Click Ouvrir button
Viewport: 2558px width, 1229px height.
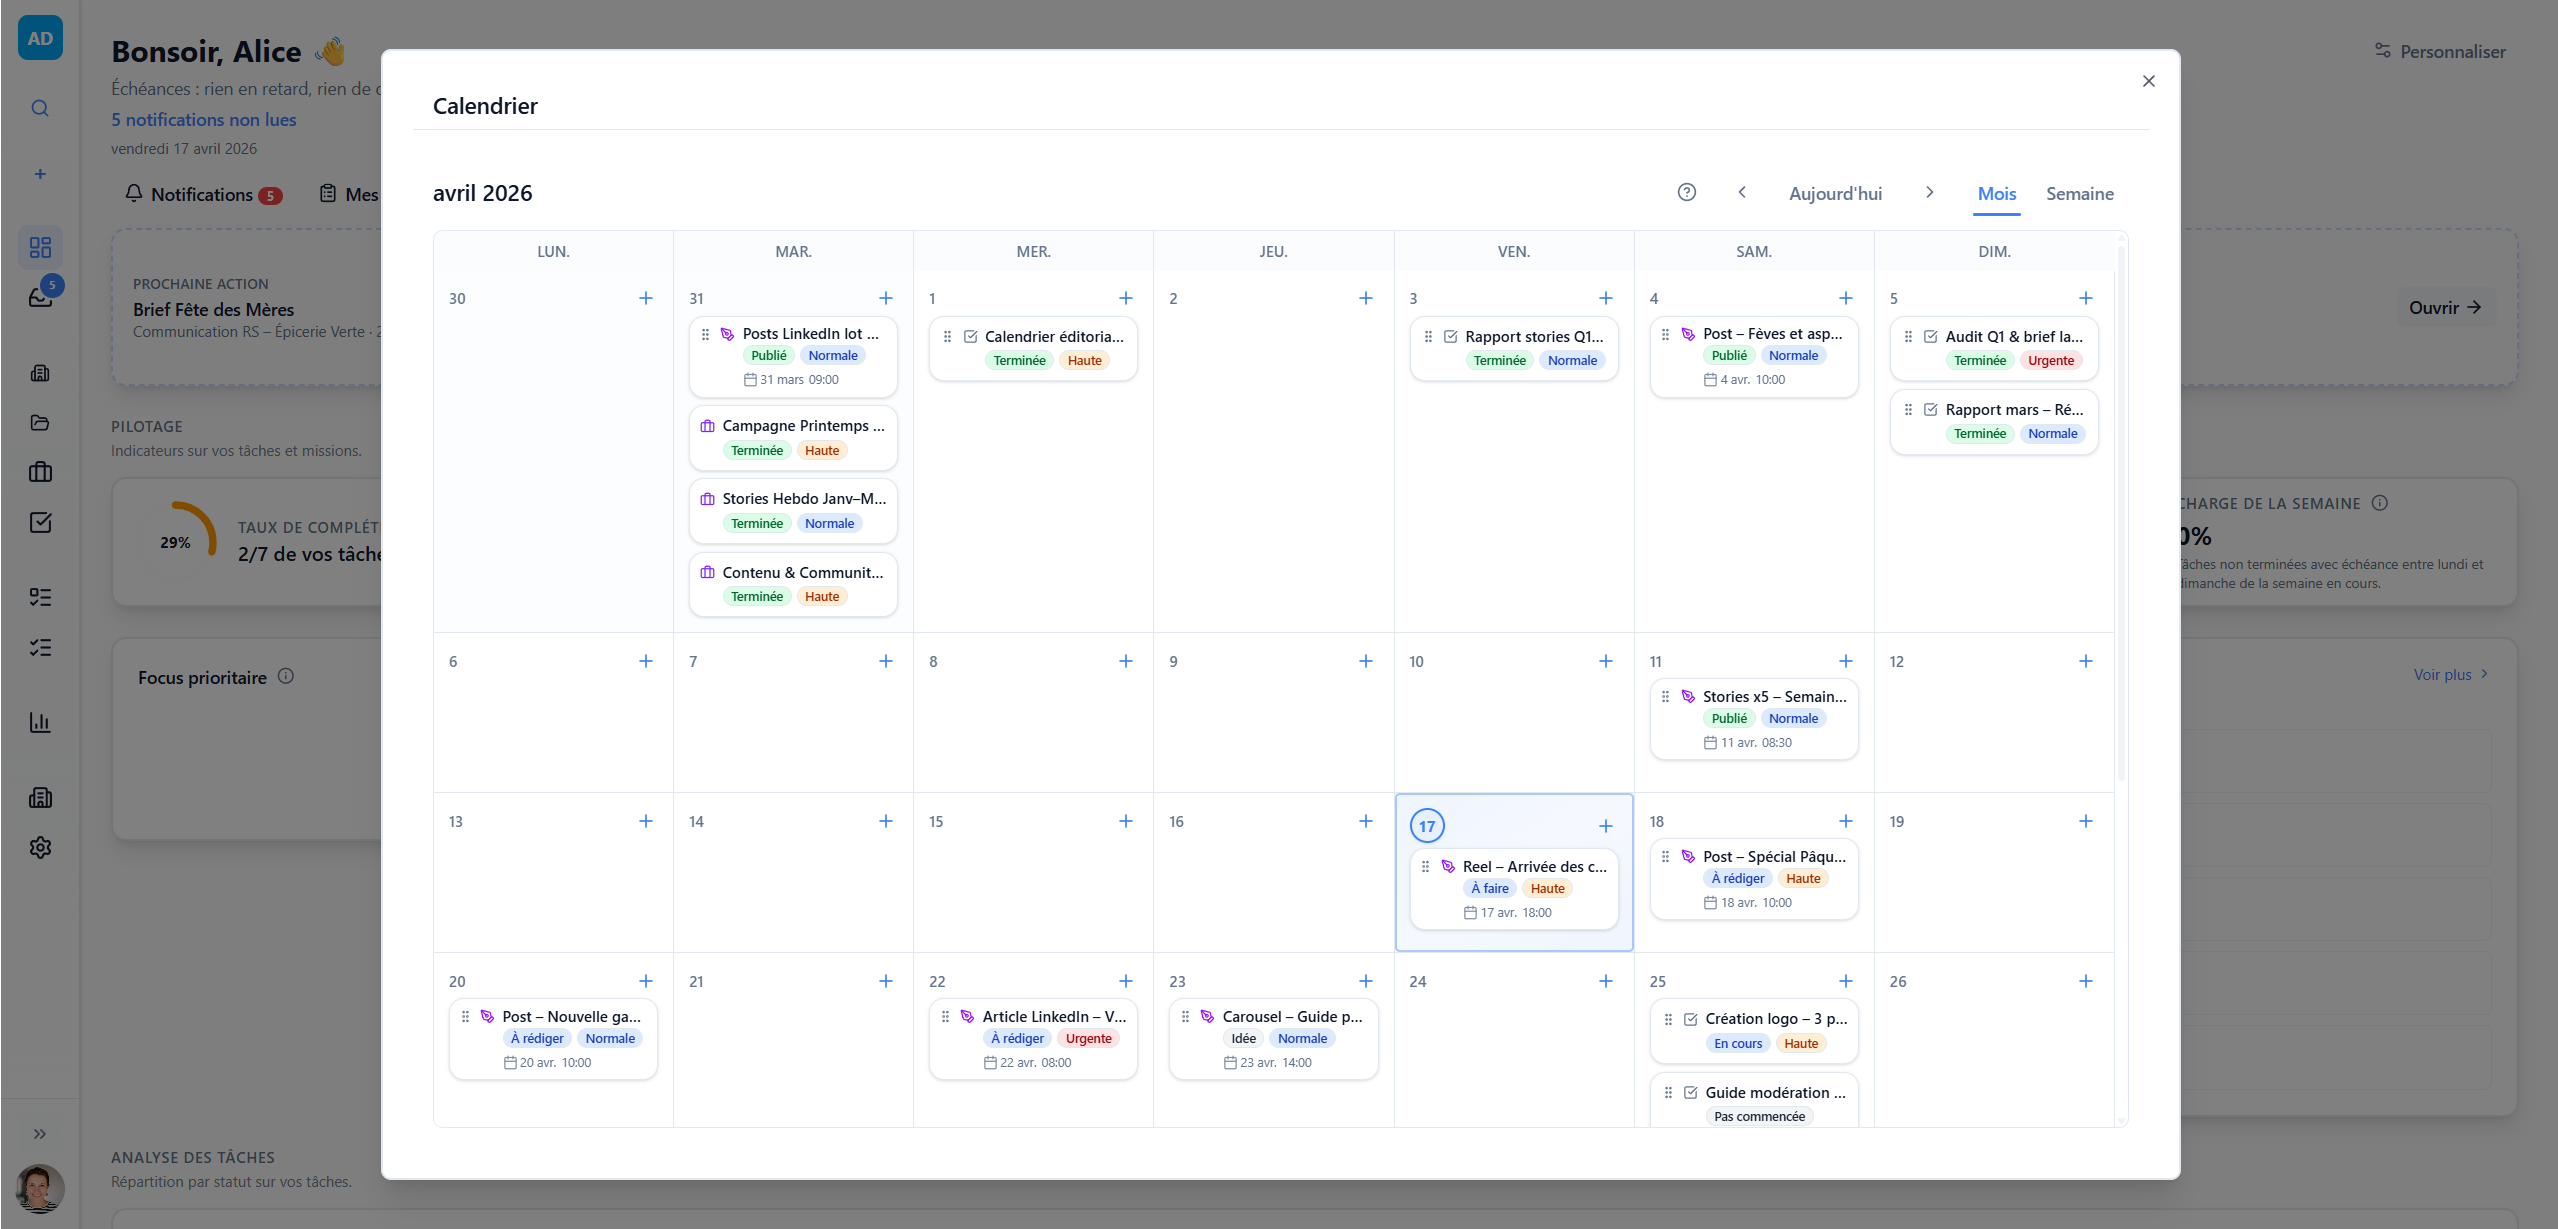pos(2445,307)
